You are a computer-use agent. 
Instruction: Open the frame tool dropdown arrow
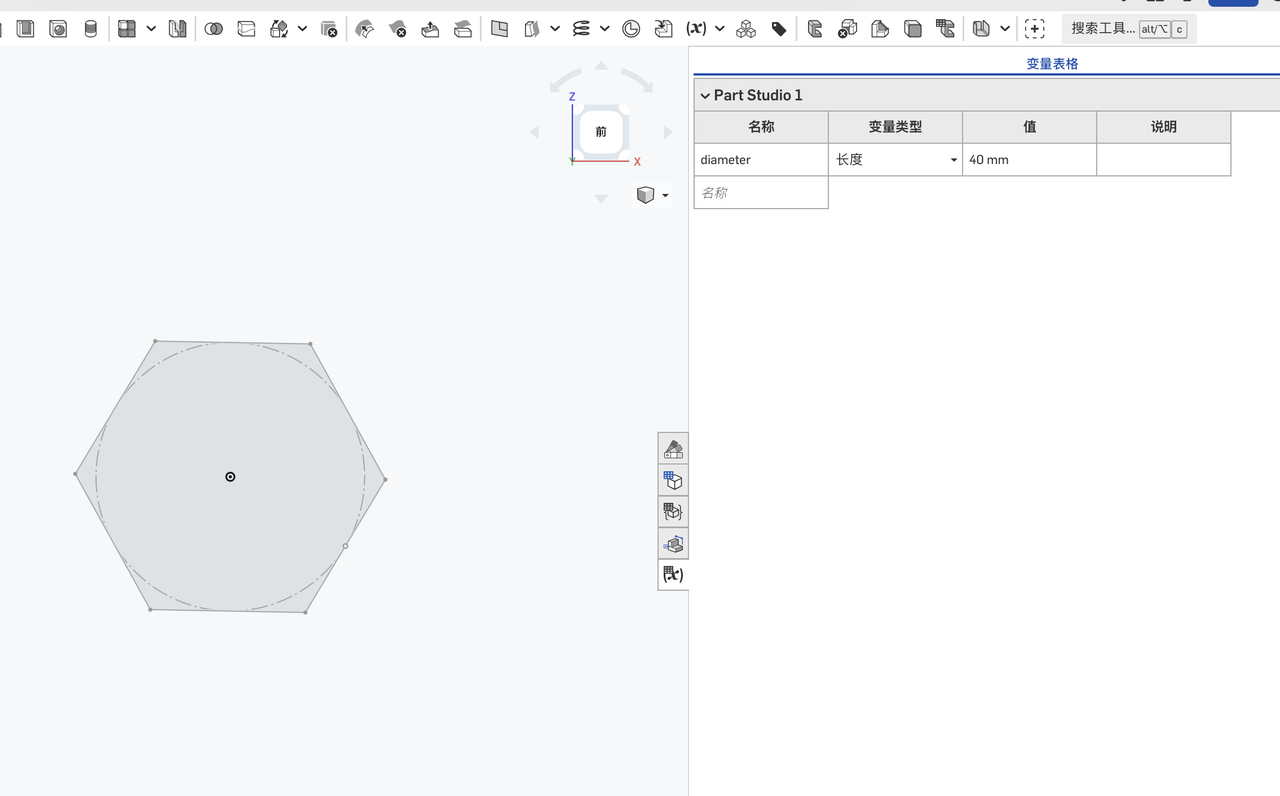[x=1005, y=29]
